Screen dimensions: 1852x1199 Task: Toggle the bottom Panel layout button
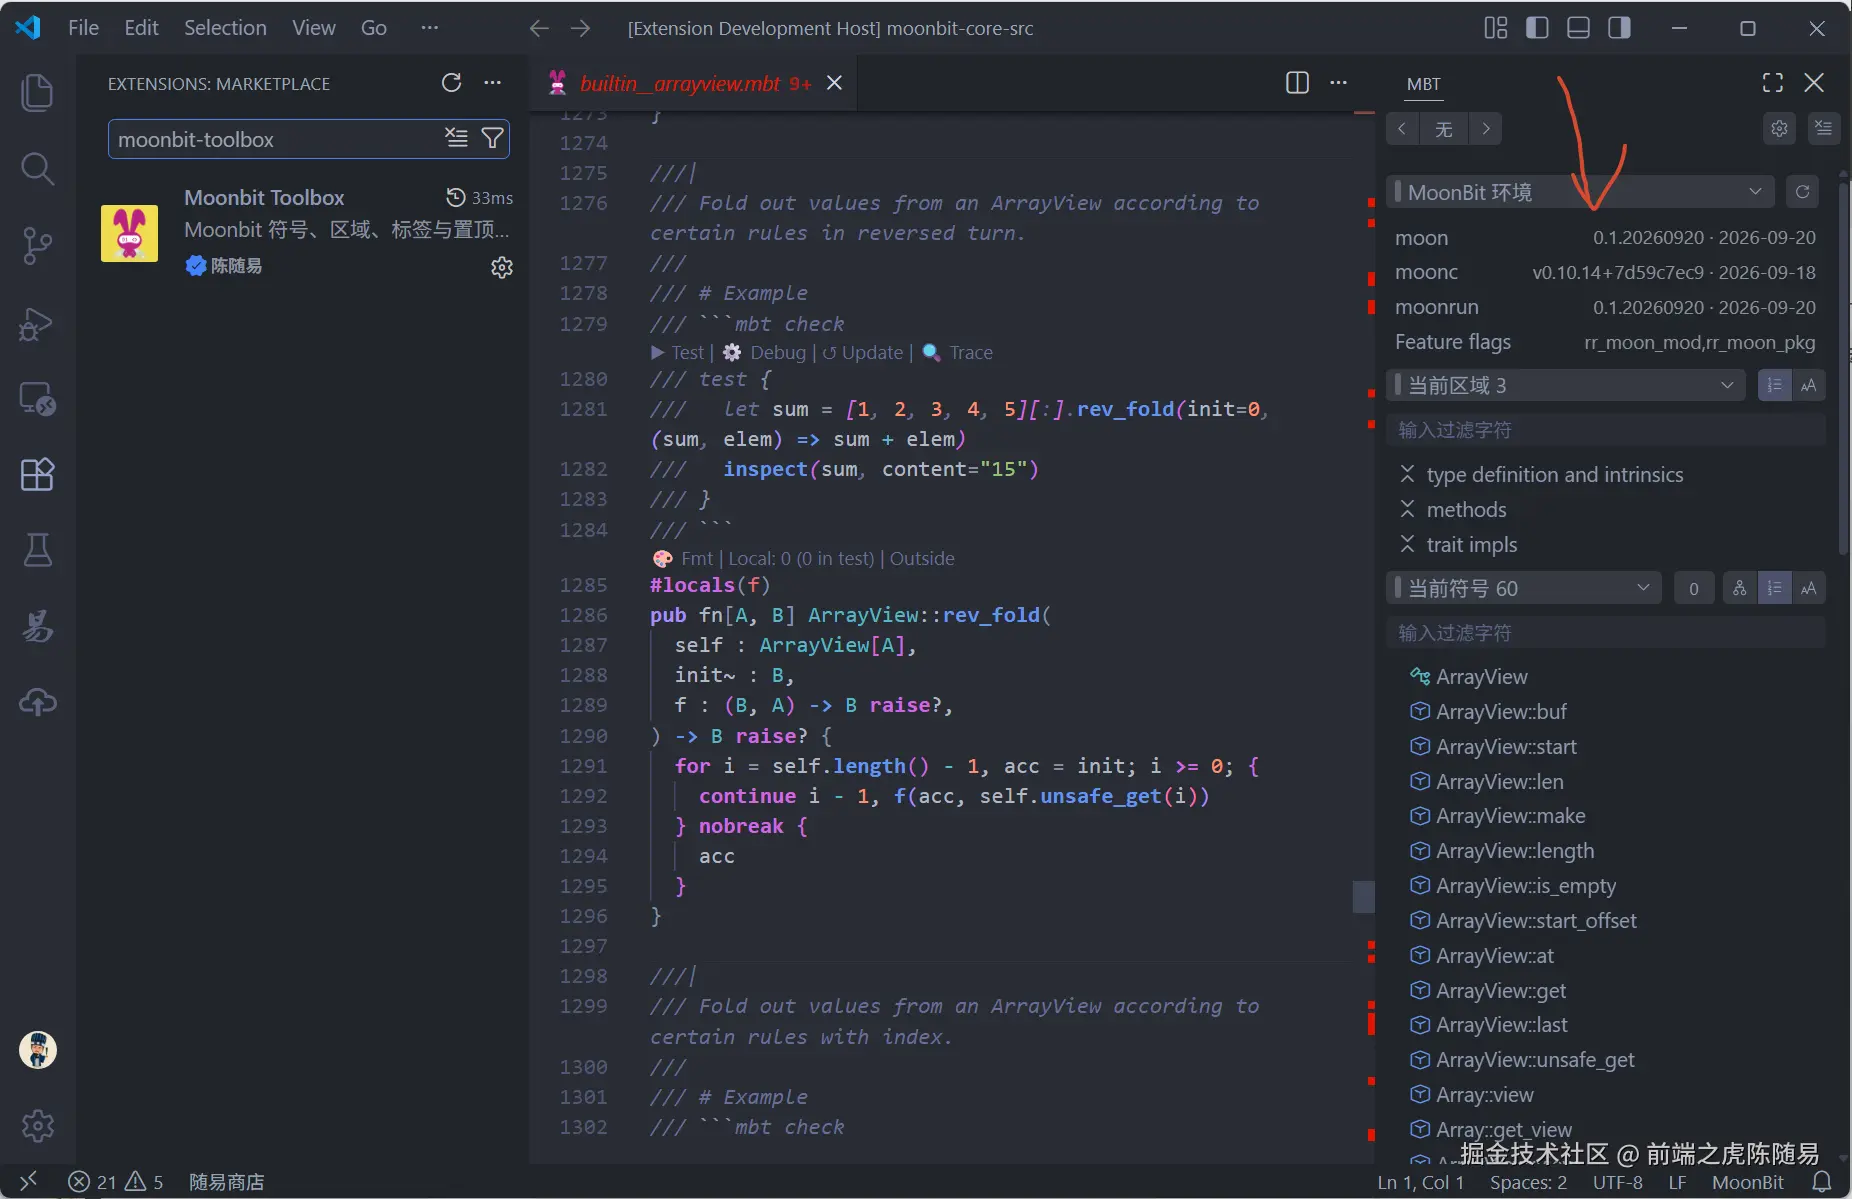pos(1578,28)
